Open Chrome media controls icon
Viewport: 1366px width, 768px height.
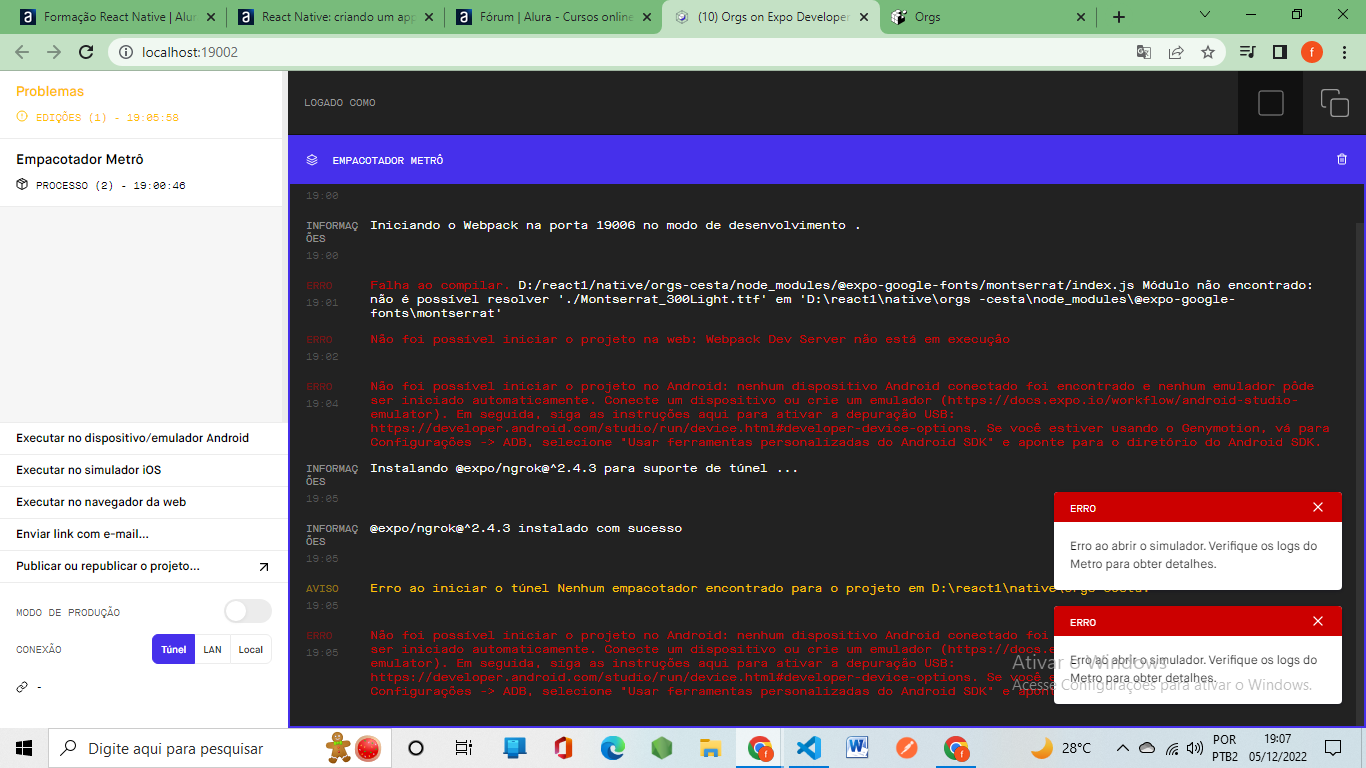point(1248,52)
